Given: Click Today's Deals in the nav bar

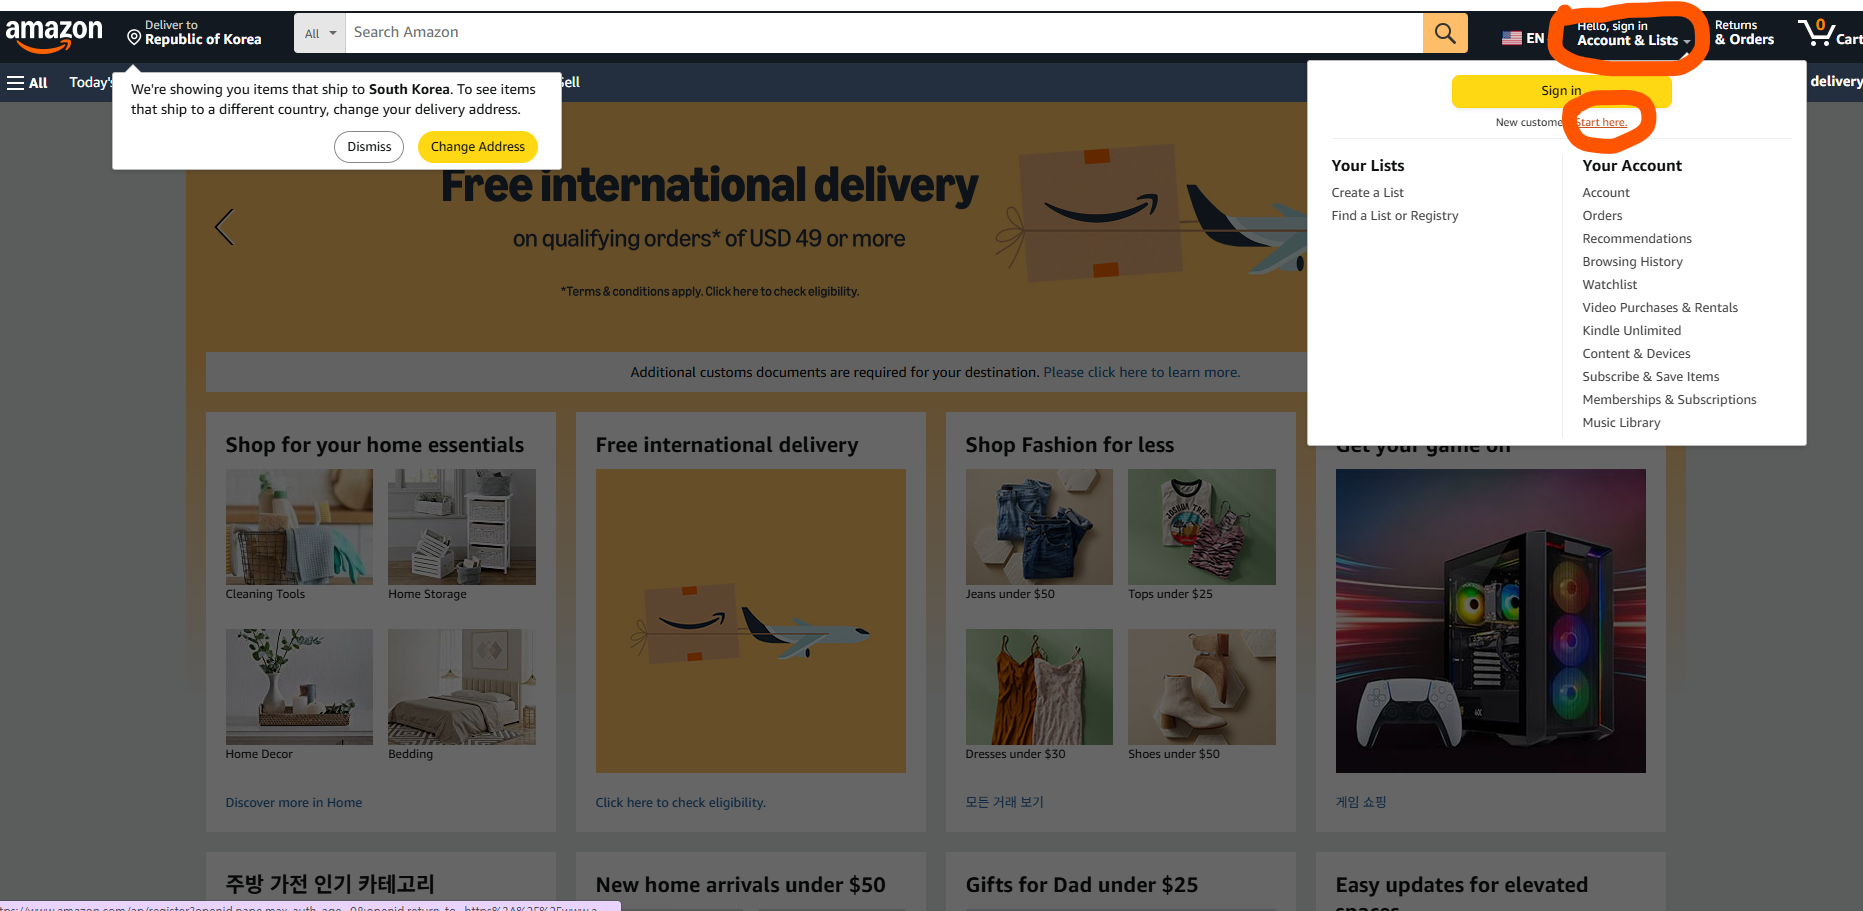Looking at the screenshot, I should click(x=90, y=82).
